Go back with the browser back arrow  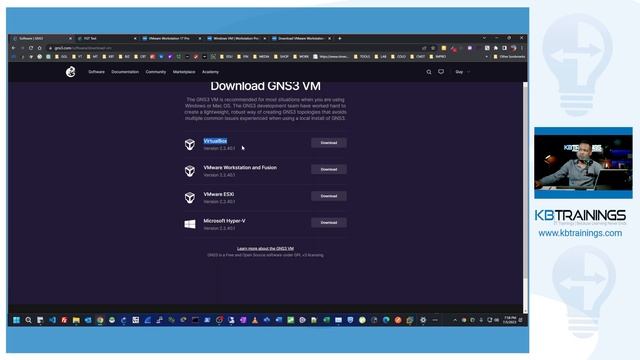pyautogui.click(x=13, y=48)
